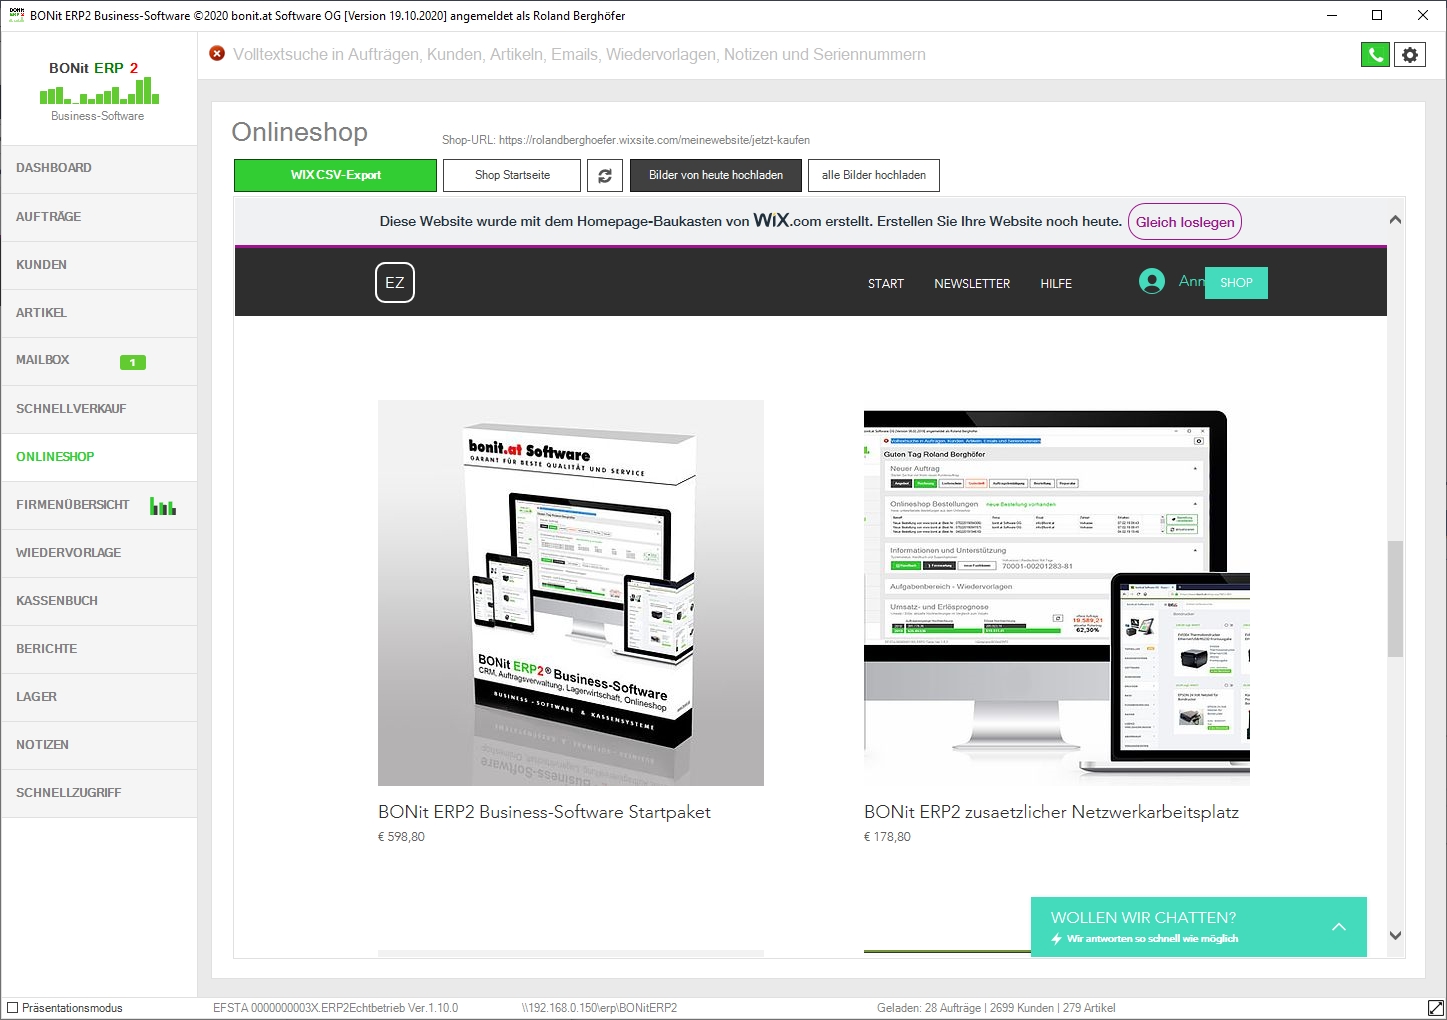
Task: Click the Onlineshop page heading
Action: click(x=300, y=132)
